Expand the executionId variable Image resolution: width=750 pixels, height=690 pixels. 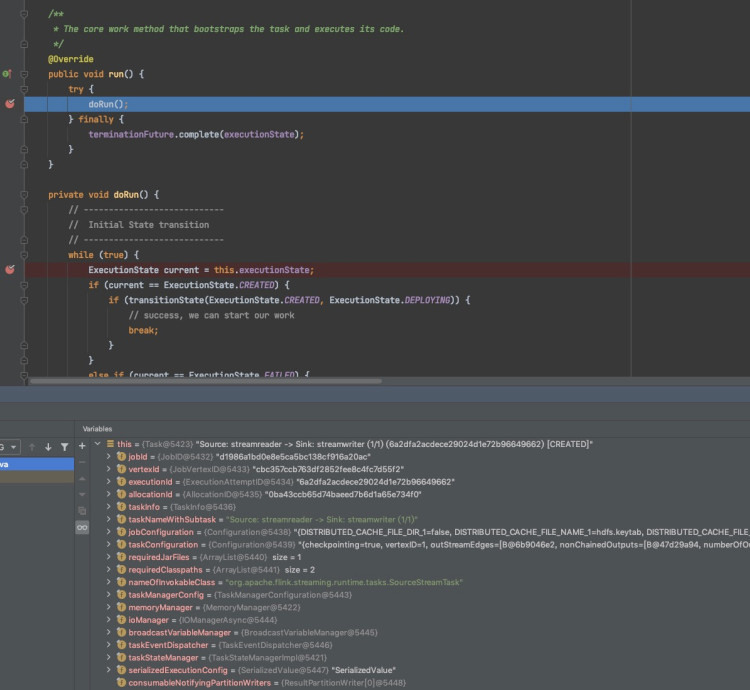[x=109, y=482]
